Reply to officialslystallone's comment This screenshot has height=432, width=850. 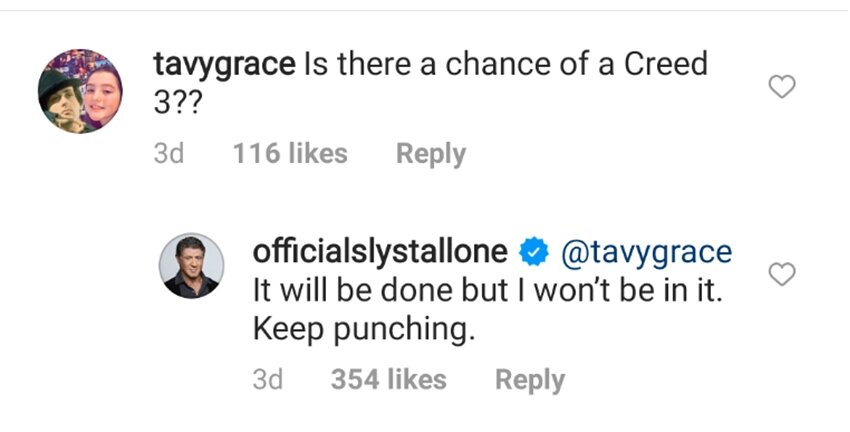pos(530,380)
